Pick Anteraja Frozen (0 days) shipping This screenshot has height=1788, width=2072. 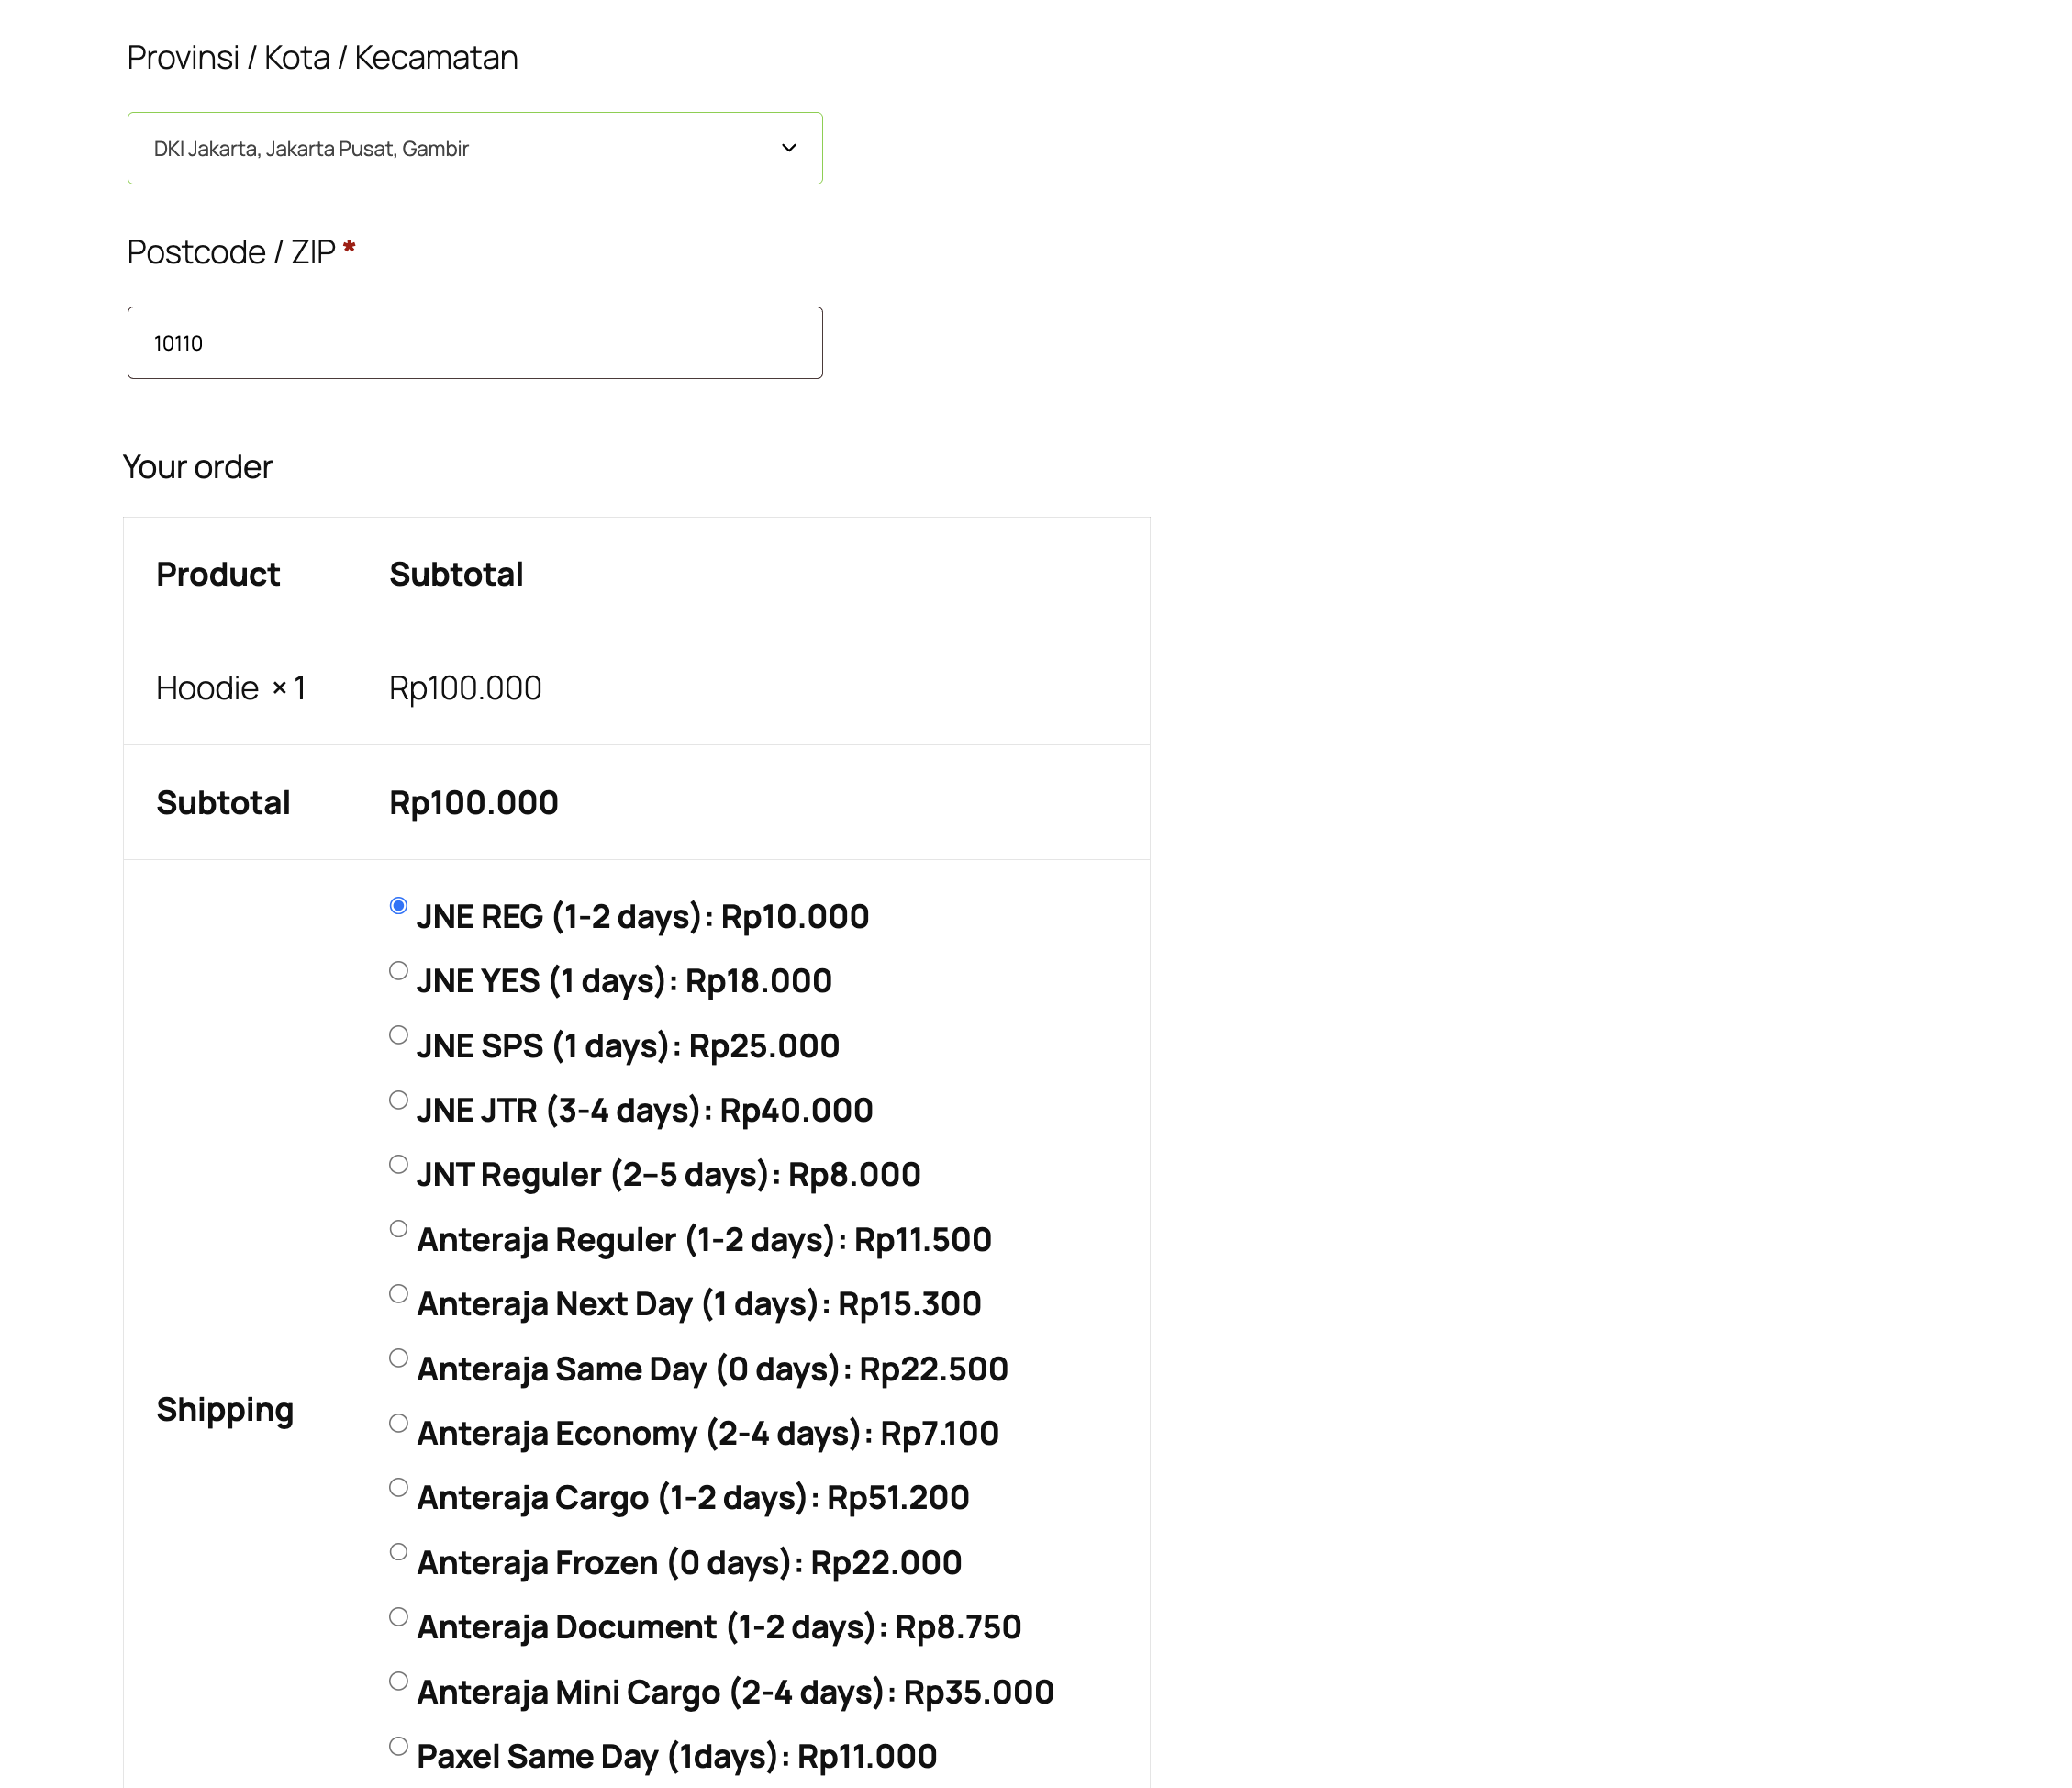click(x=398, y=1552)
